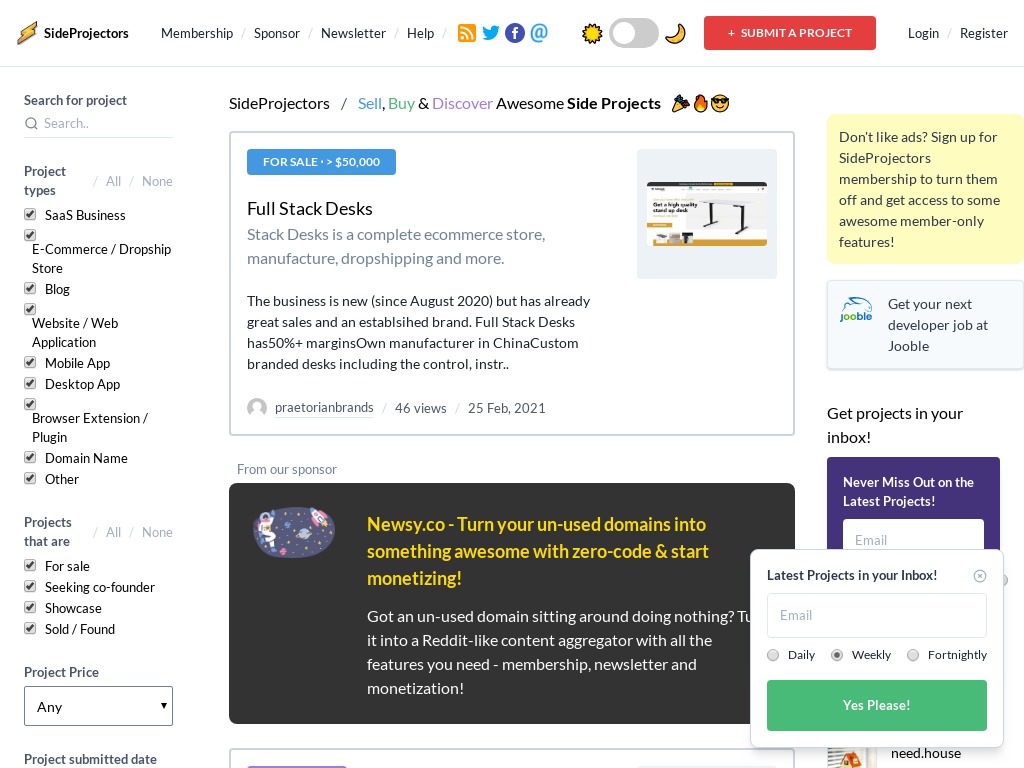Uncheck the Desktop App checkbox
Screen dimensions: 1024x768
point(30,383)
